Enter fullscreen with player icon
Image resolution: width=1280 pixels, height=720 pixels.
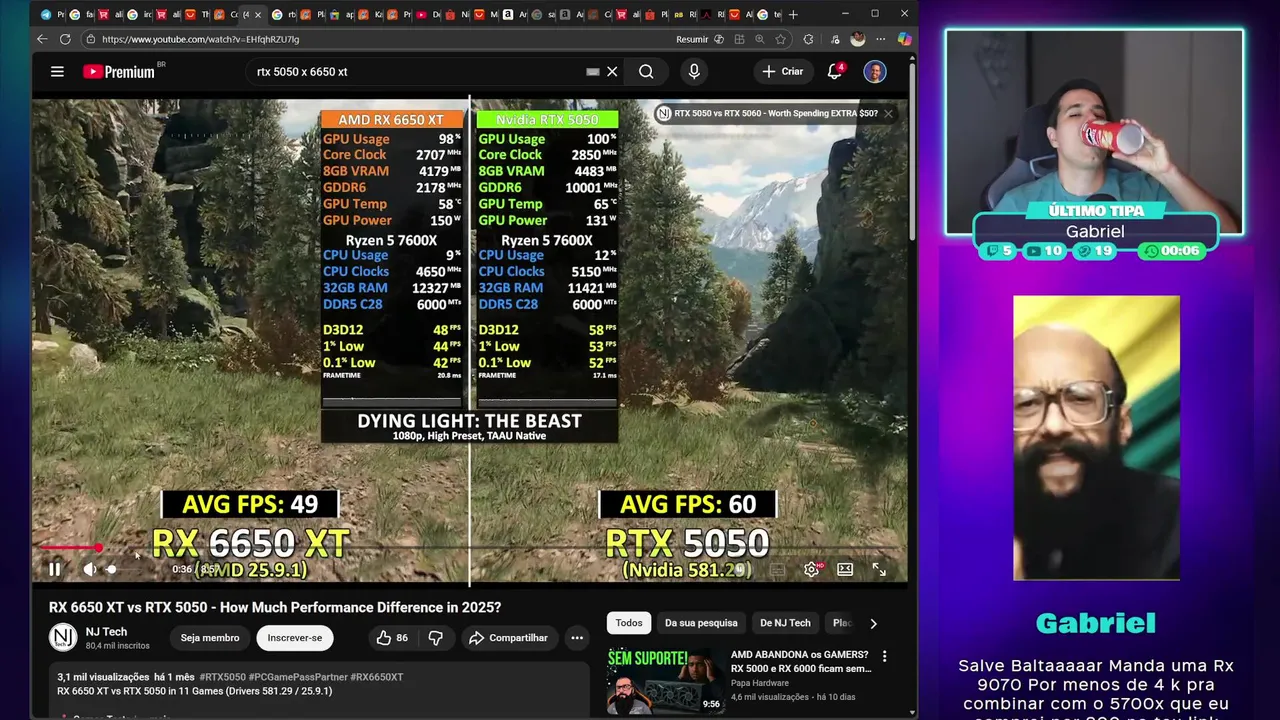(879, 569)
